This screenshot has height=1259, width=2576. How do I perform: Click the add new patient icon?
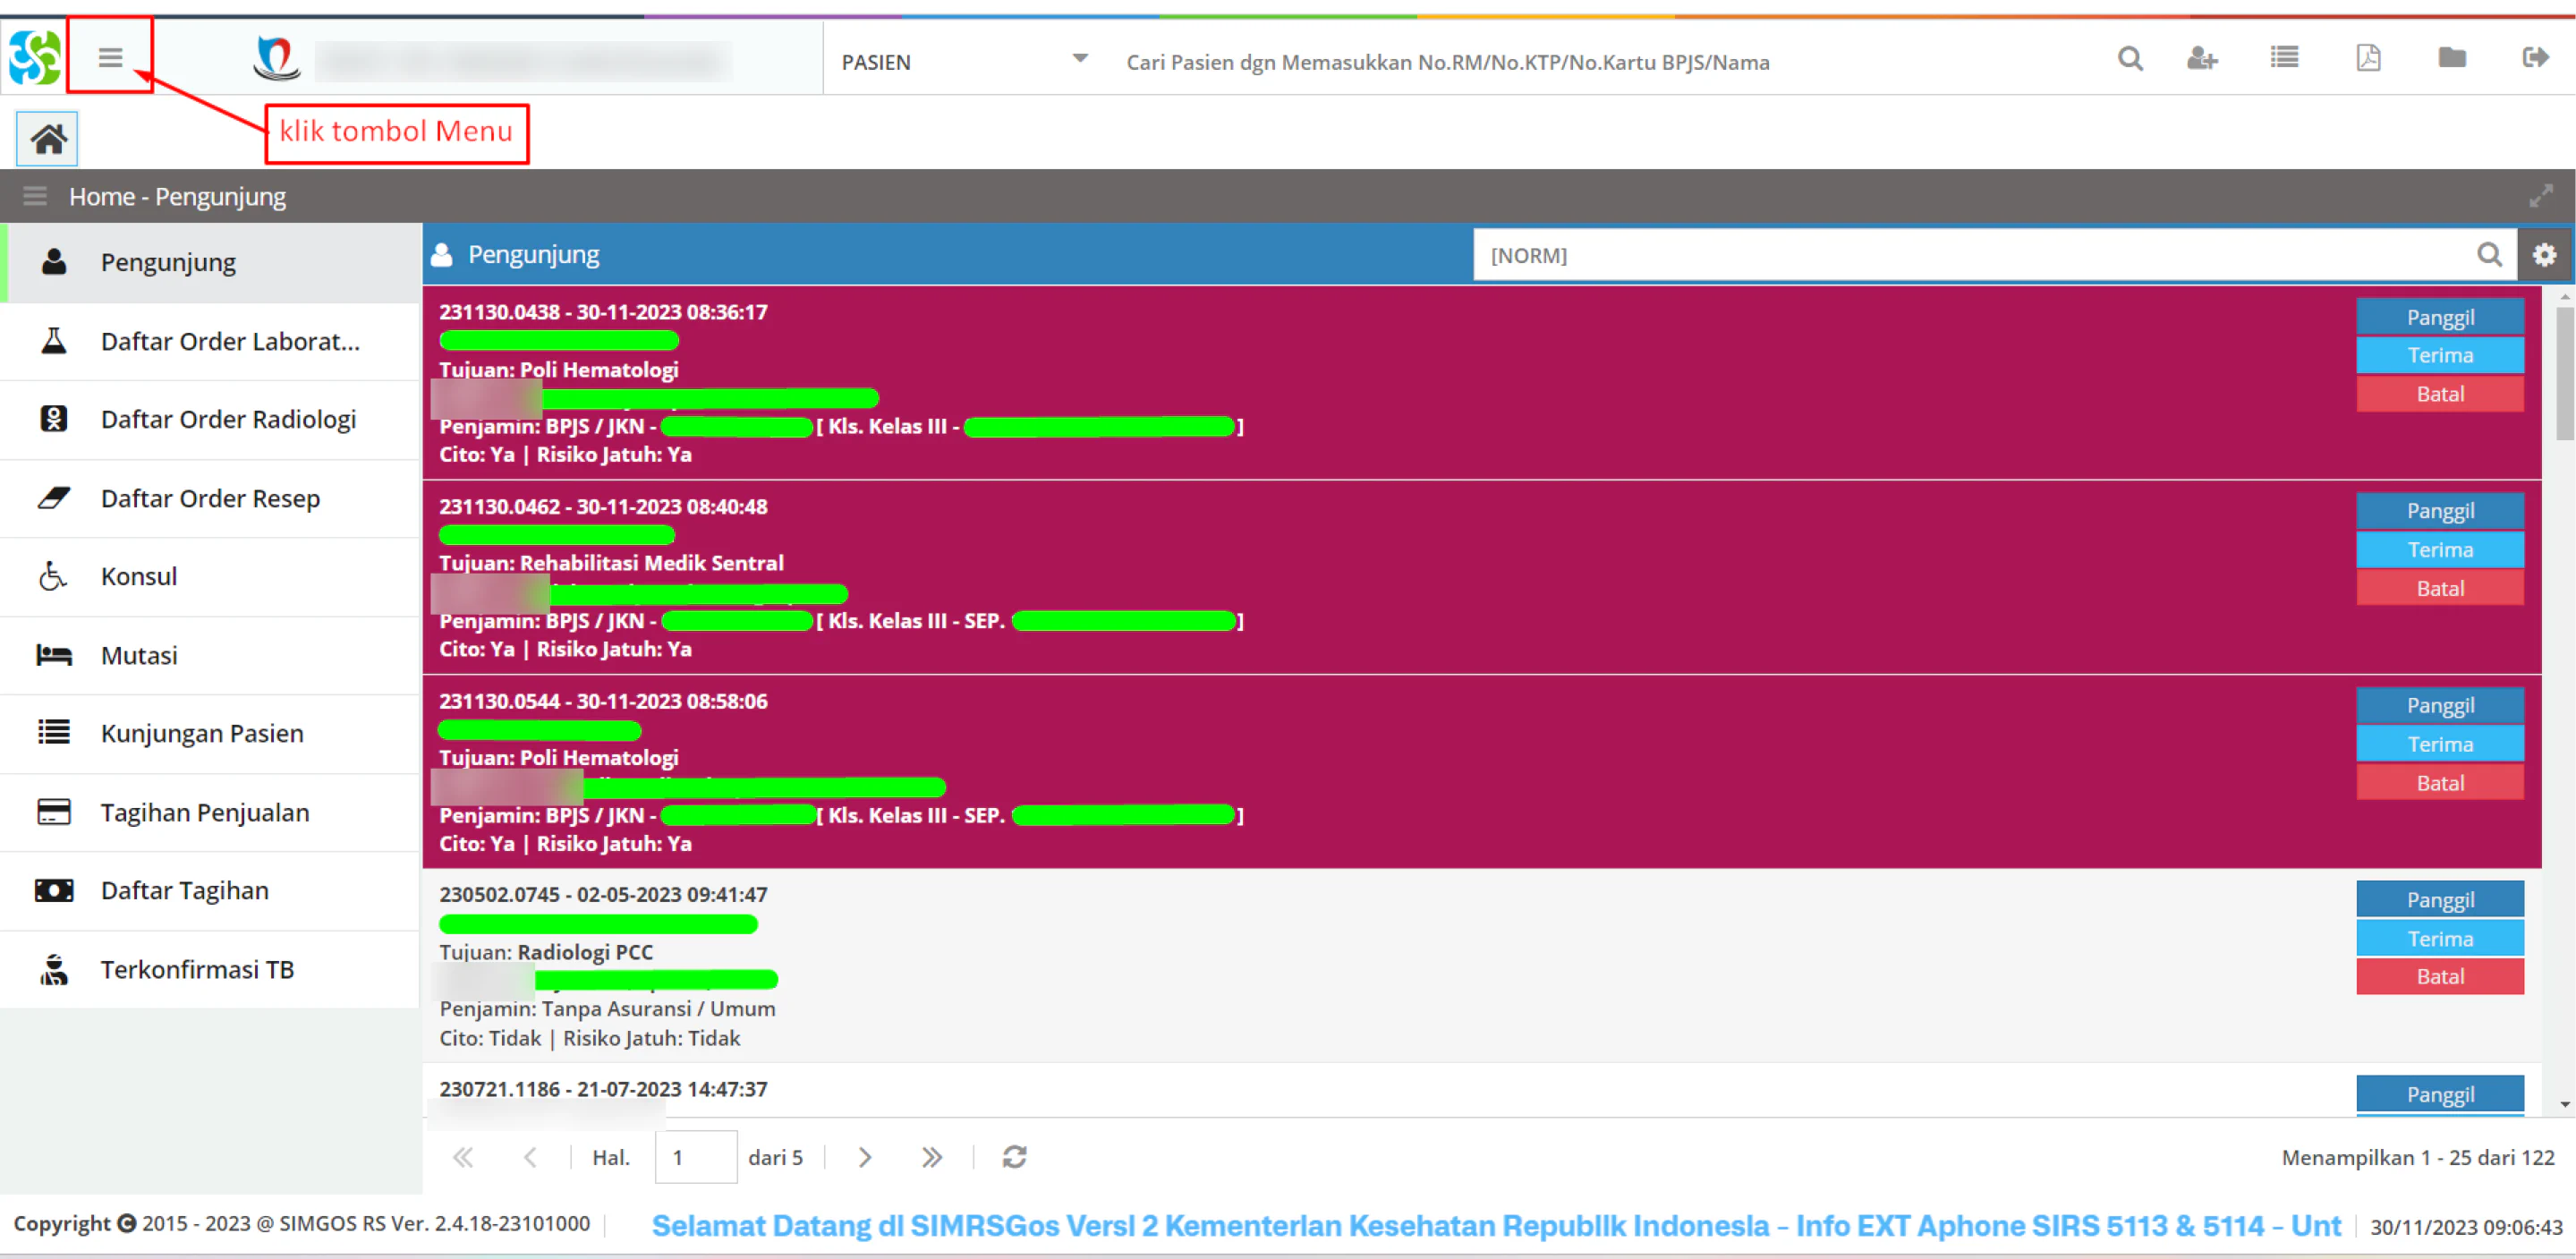[x=2201, y=59]
